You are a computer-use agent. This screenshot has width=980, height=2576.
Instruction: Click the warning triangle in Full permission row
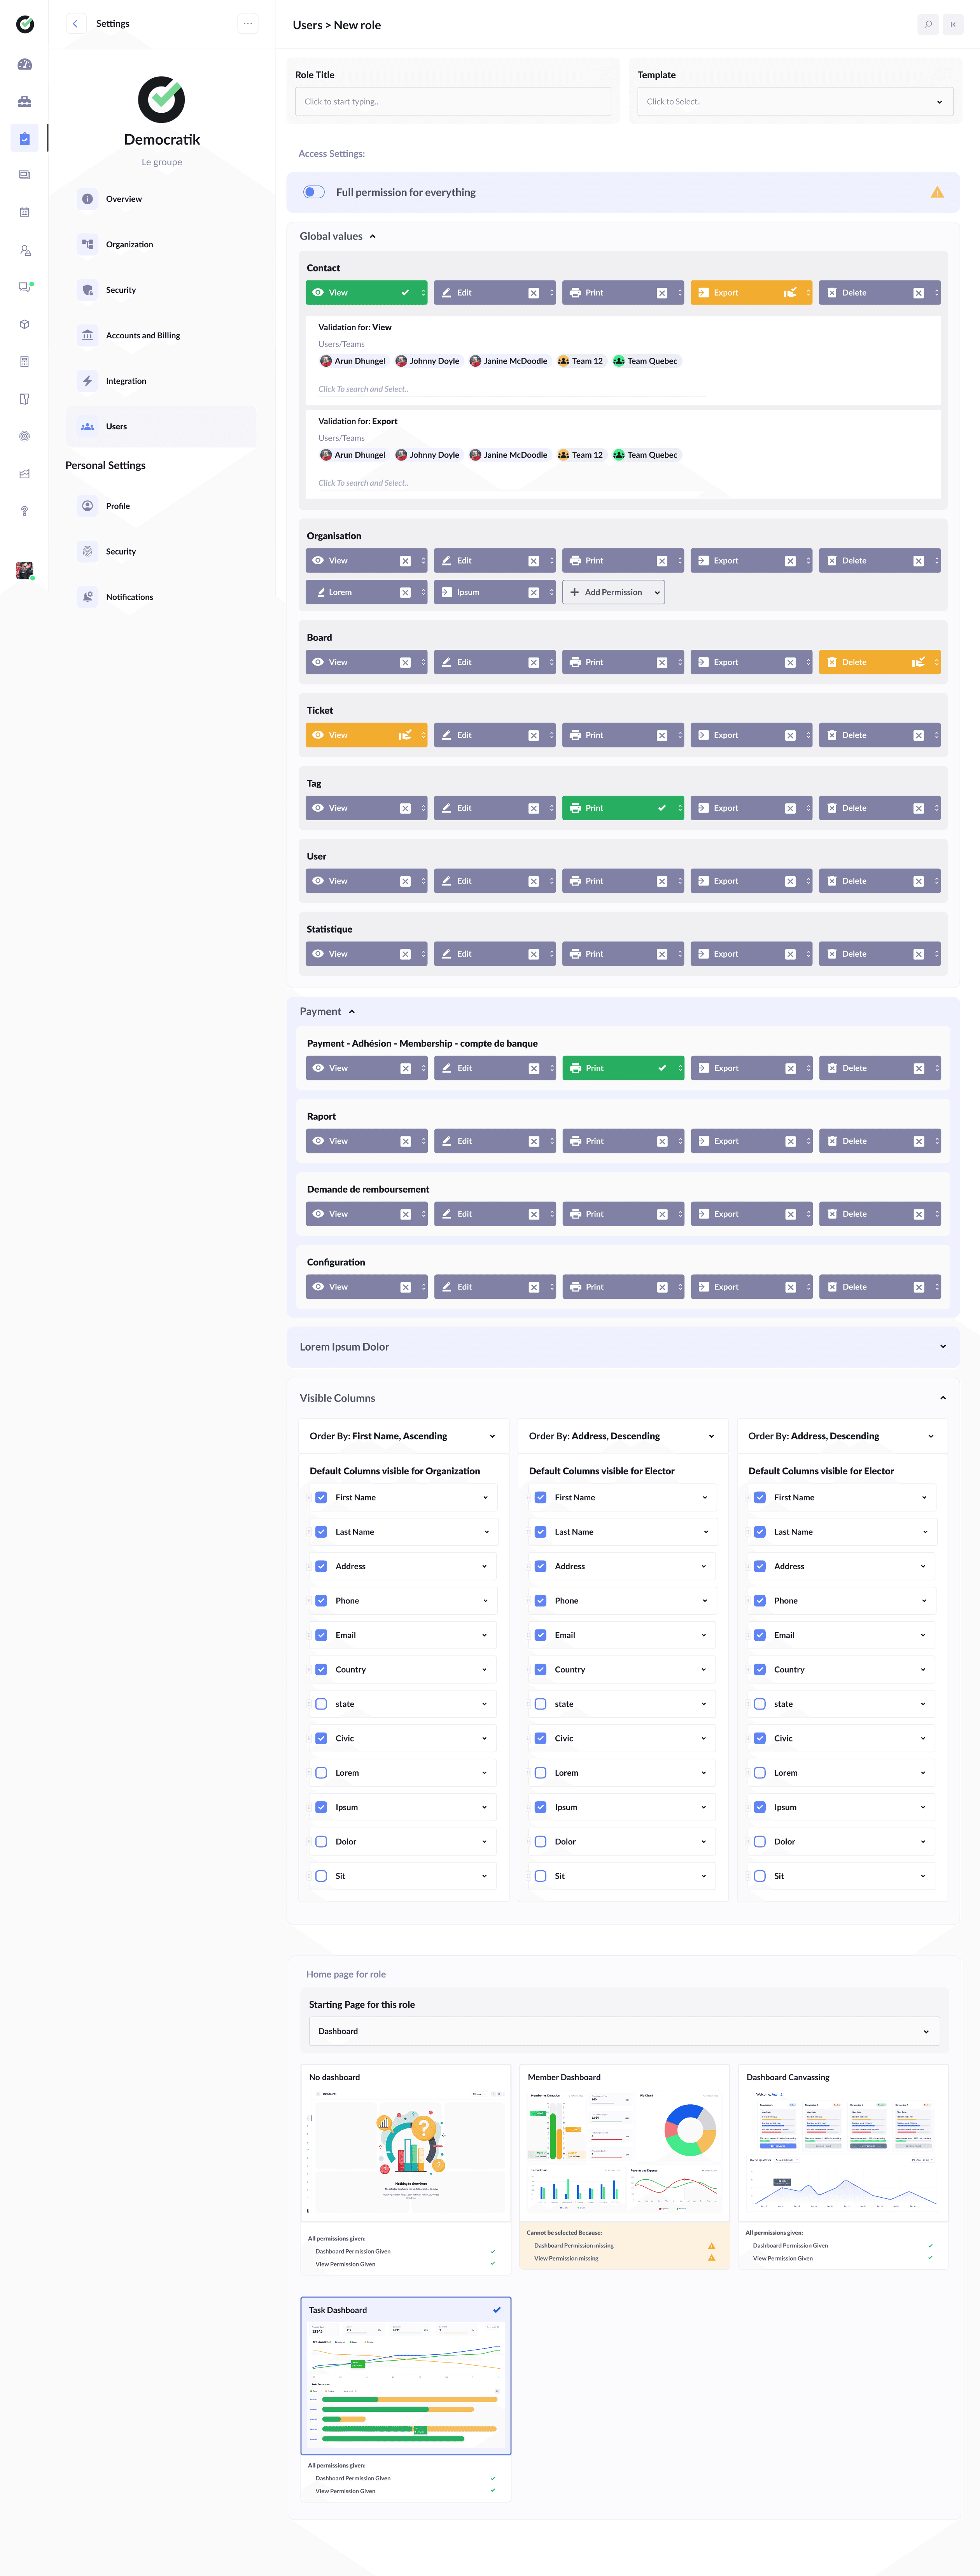pyautogui.click(x=937, y=192)
